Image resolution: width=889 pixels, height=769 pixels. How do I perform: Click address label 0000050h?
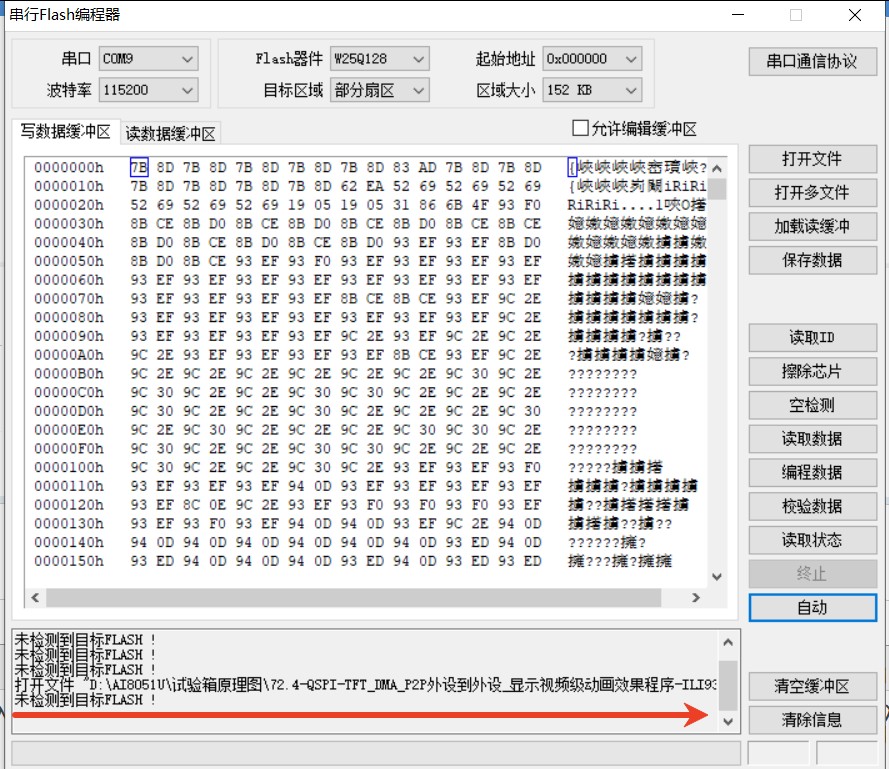click(69, 261)
